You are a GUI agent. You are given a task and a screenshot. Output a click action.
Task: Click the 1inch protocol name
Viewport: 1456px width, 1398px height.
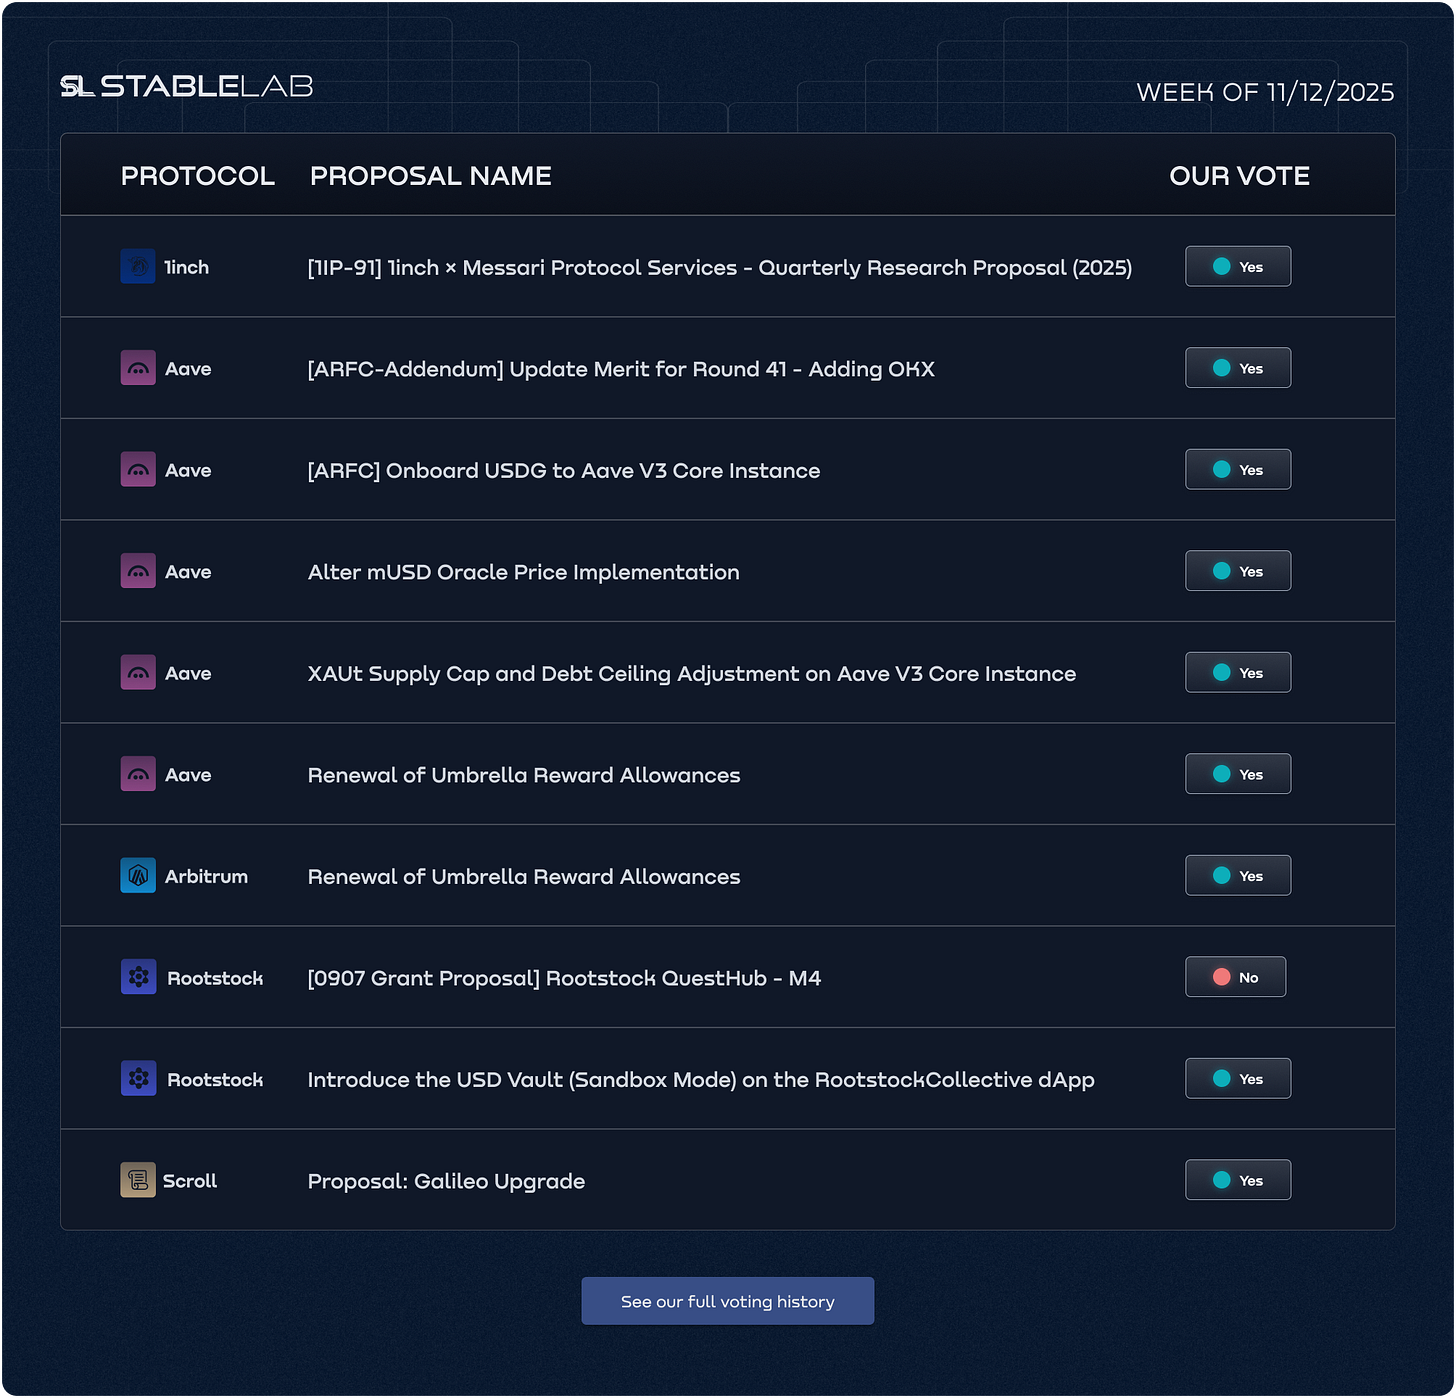pos(187,267)
